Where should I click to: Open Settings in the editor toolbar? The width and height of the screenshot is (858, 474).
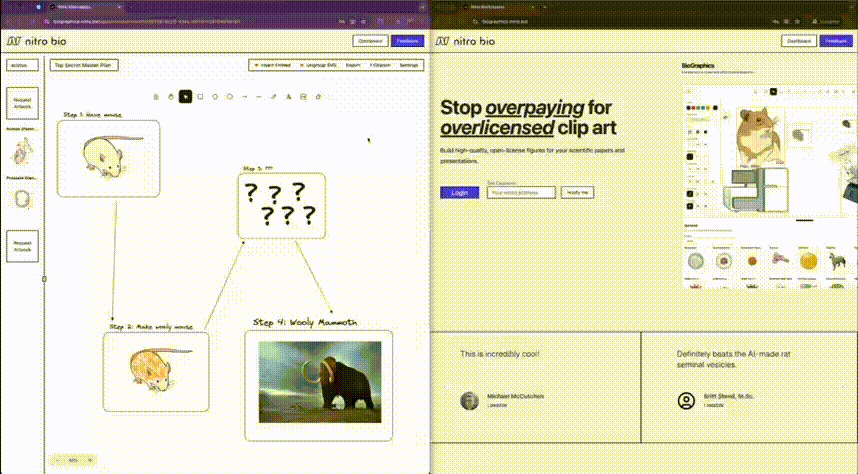click(x=409, y=65)
